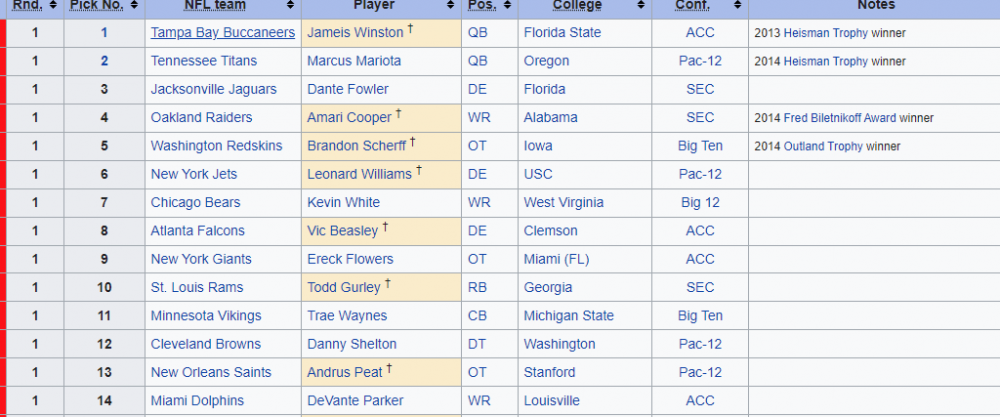Open the Miami Dolphins team link
1000x417 pixels.
pos(197,401)
